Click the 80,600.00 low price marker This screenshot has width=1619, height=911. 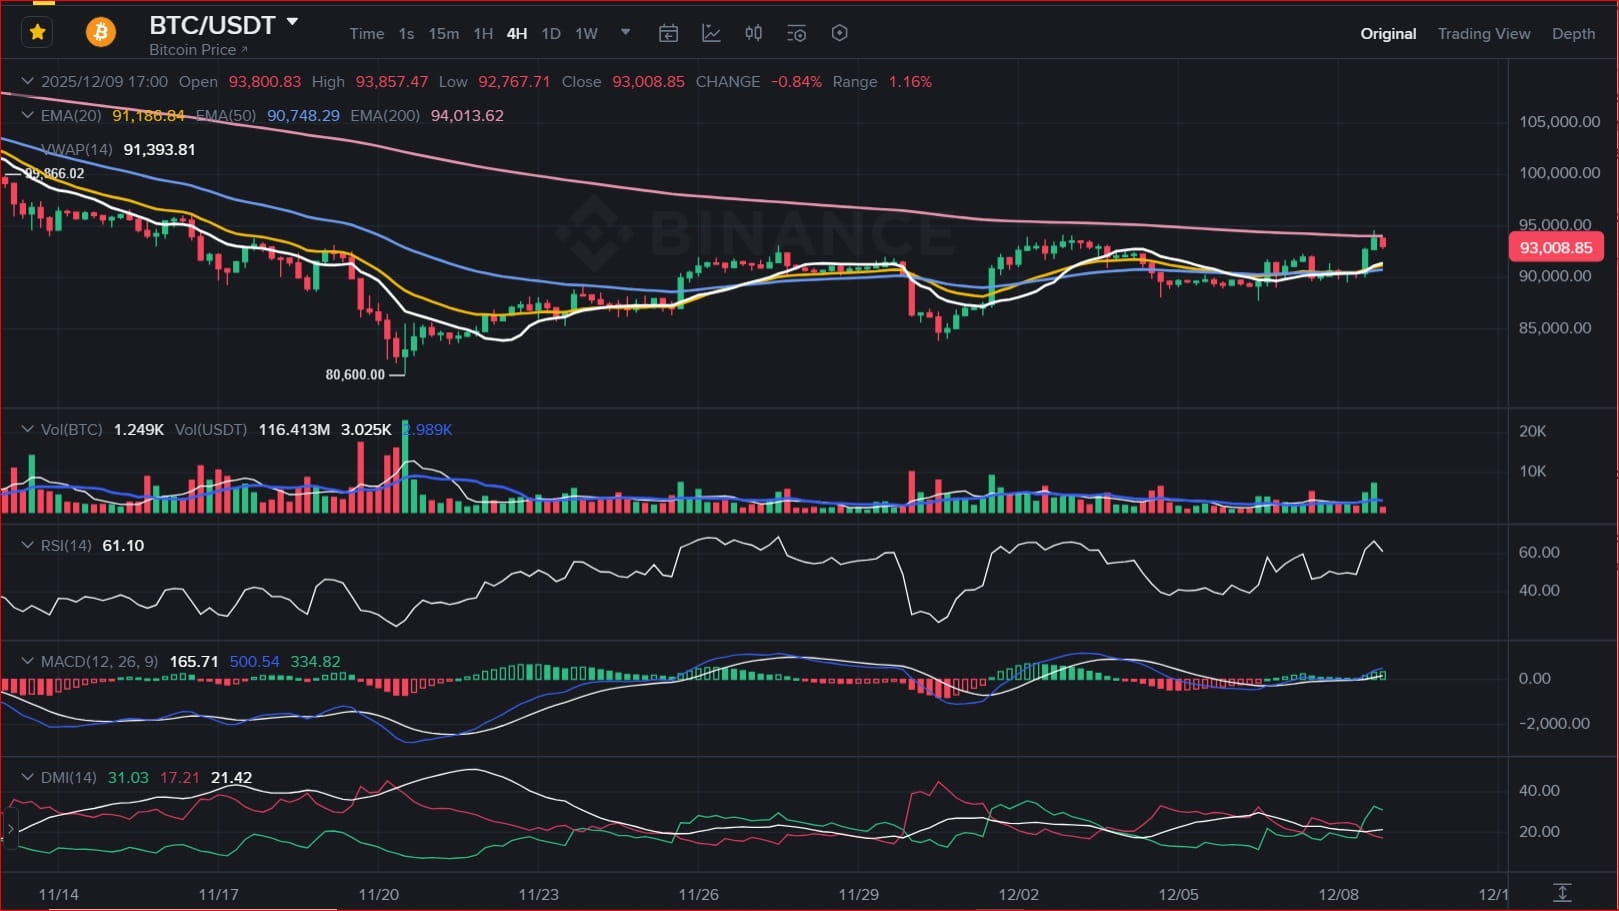tap(355, 375)
